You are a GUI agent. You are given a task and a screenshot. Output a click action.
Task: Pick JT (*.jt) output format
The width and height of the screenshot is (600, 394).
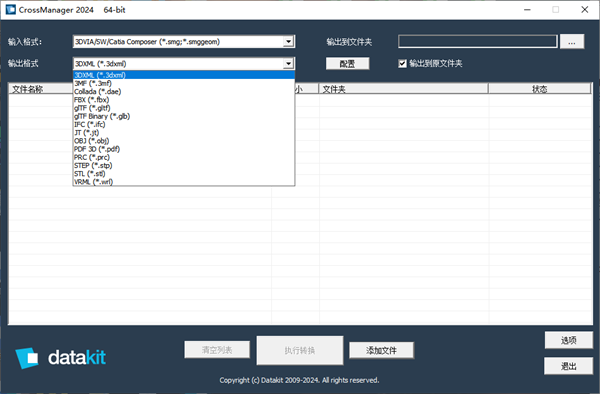click(x=184, y=133)
